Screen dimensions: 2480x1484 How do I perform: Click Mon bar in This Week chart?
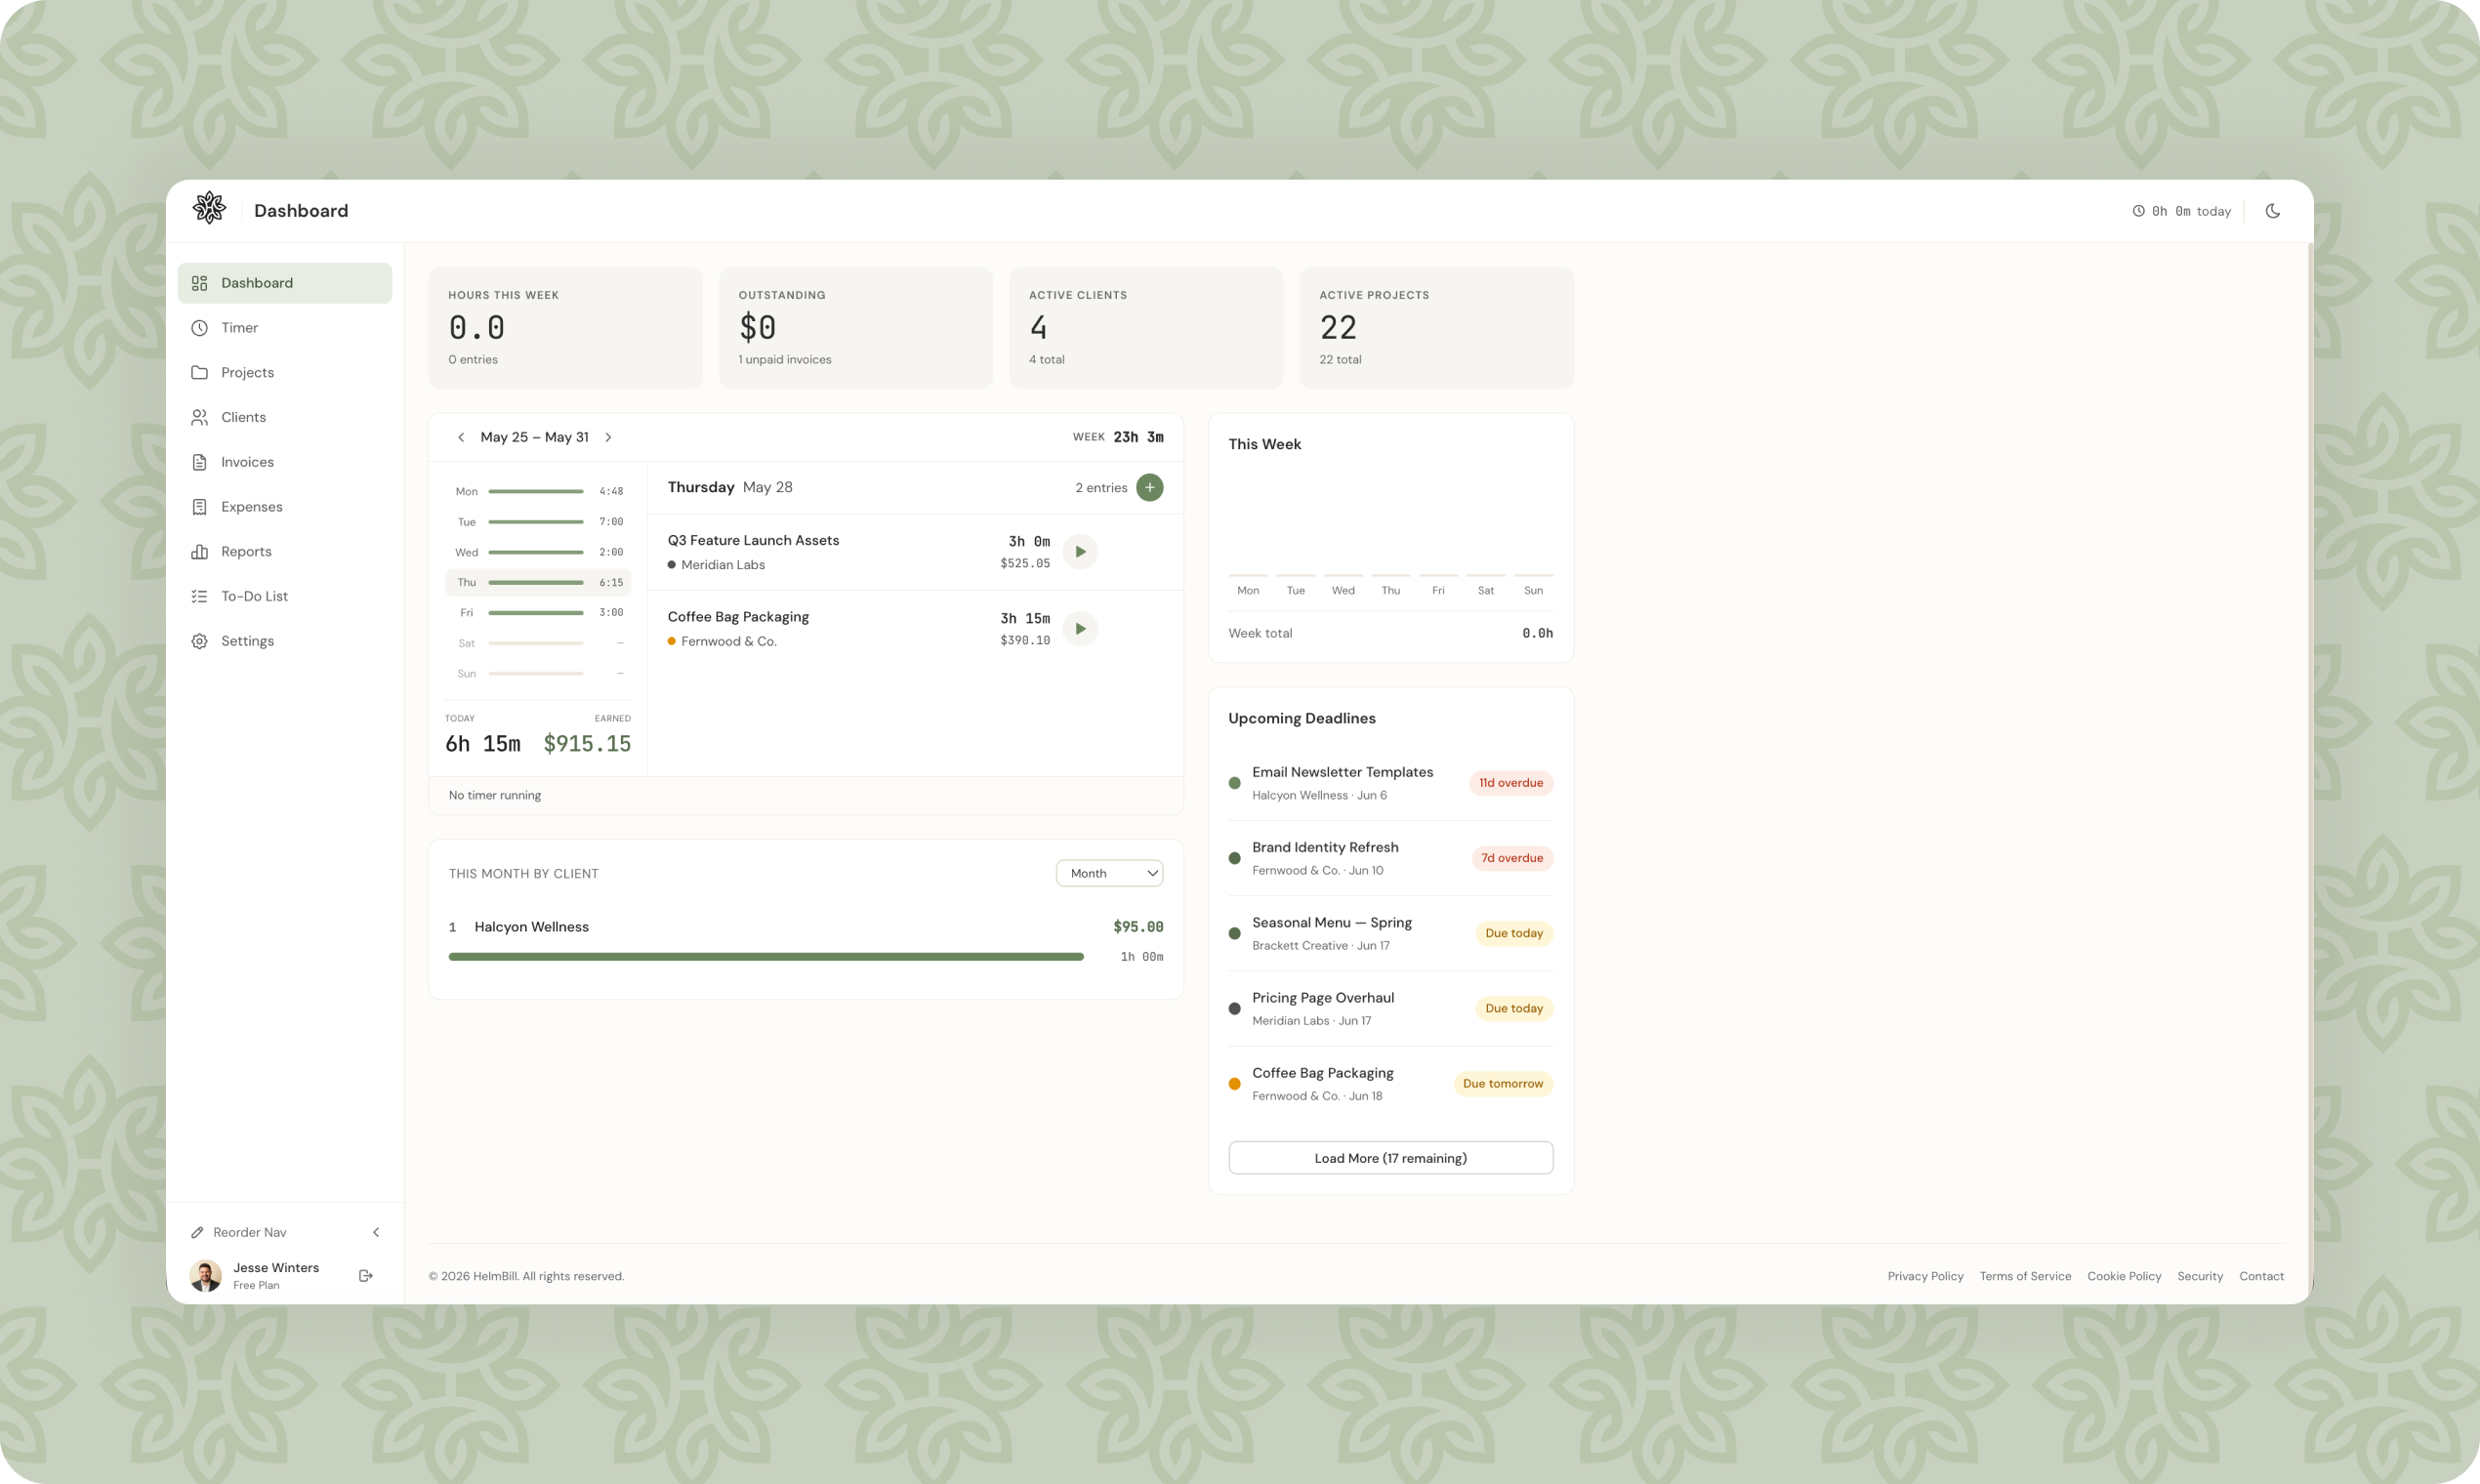point(1248,575)
